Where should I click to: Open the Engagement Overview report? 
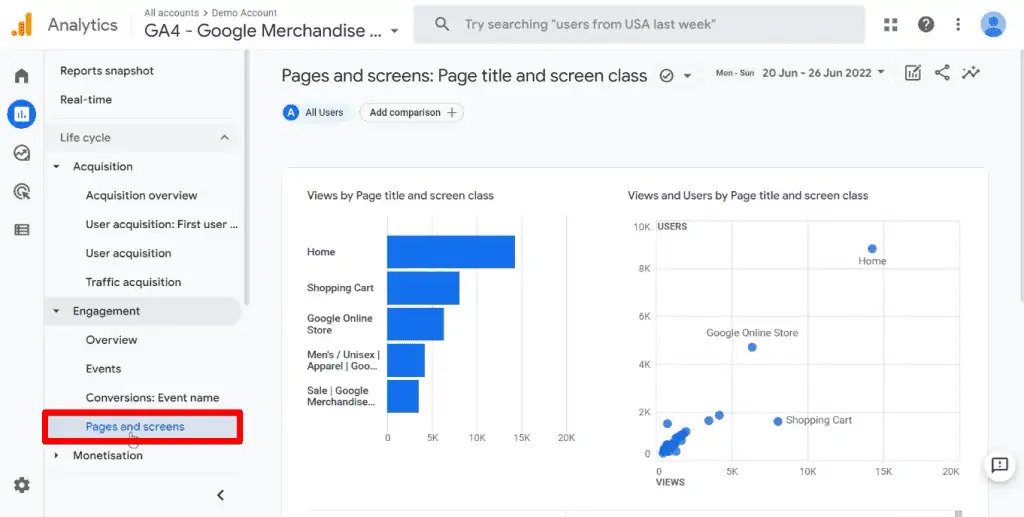tap(111, 339)
